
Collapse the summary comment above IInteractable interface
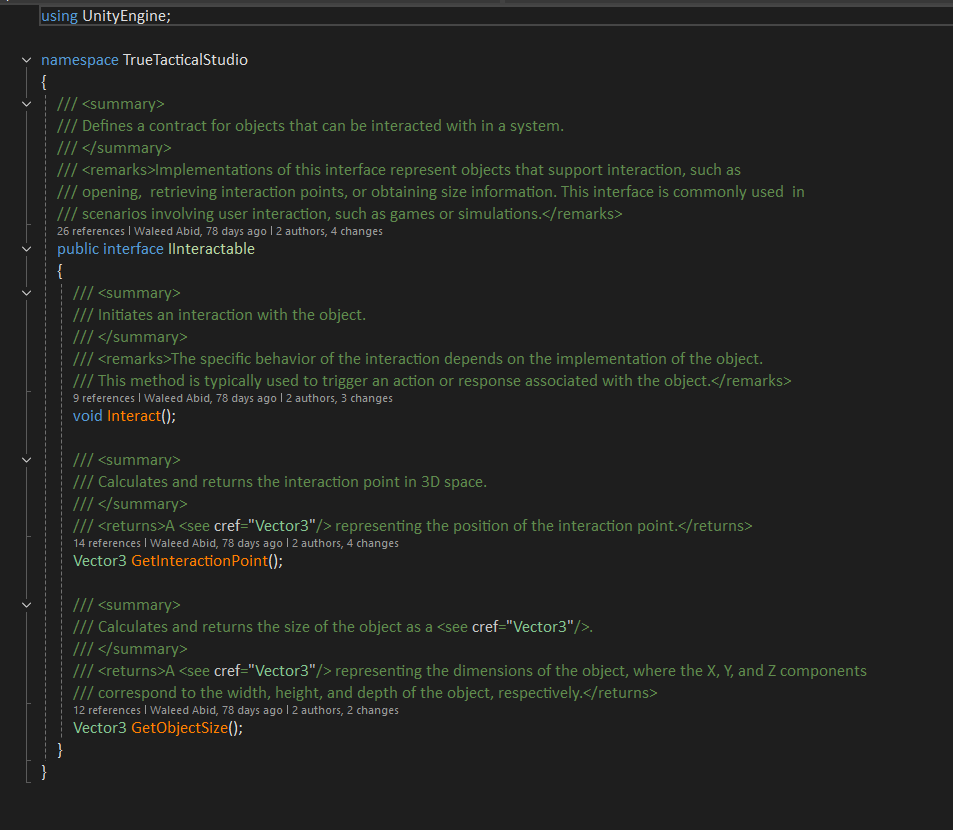click(x=26, y=104)
